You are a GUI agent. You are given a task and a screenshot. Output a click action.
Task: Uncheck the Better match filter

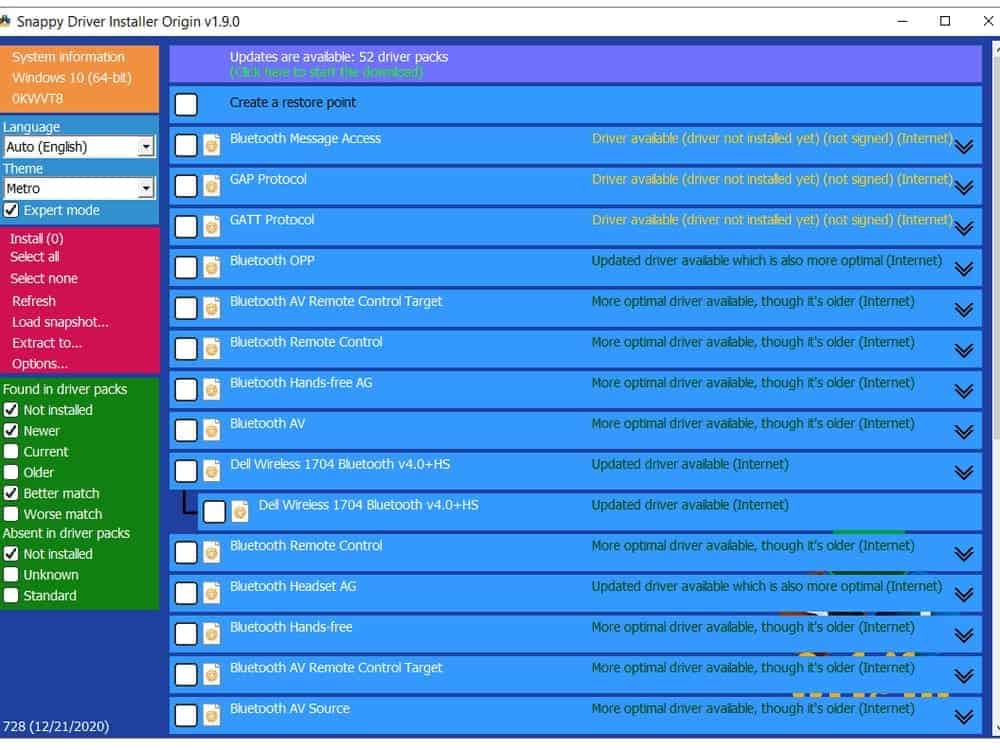click(11, 494)
